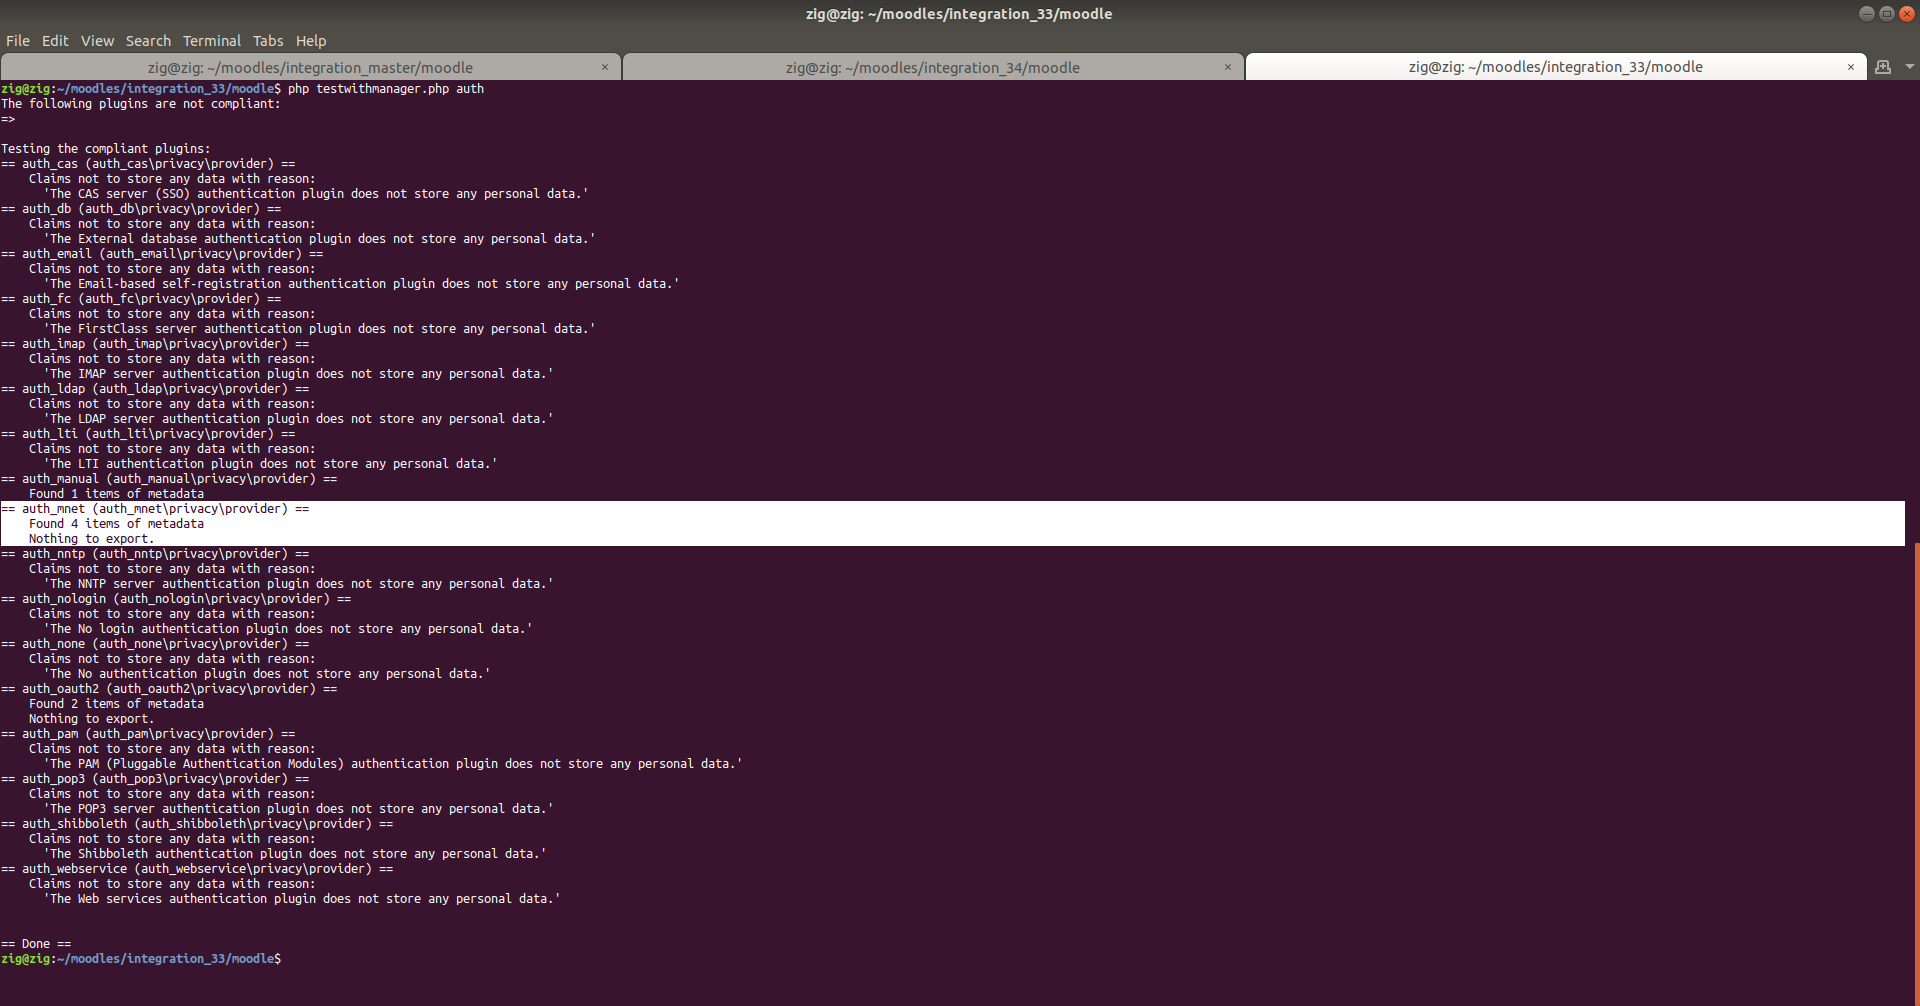
Task: Click the auth_cas provider header line
Action: pos(148,164)
